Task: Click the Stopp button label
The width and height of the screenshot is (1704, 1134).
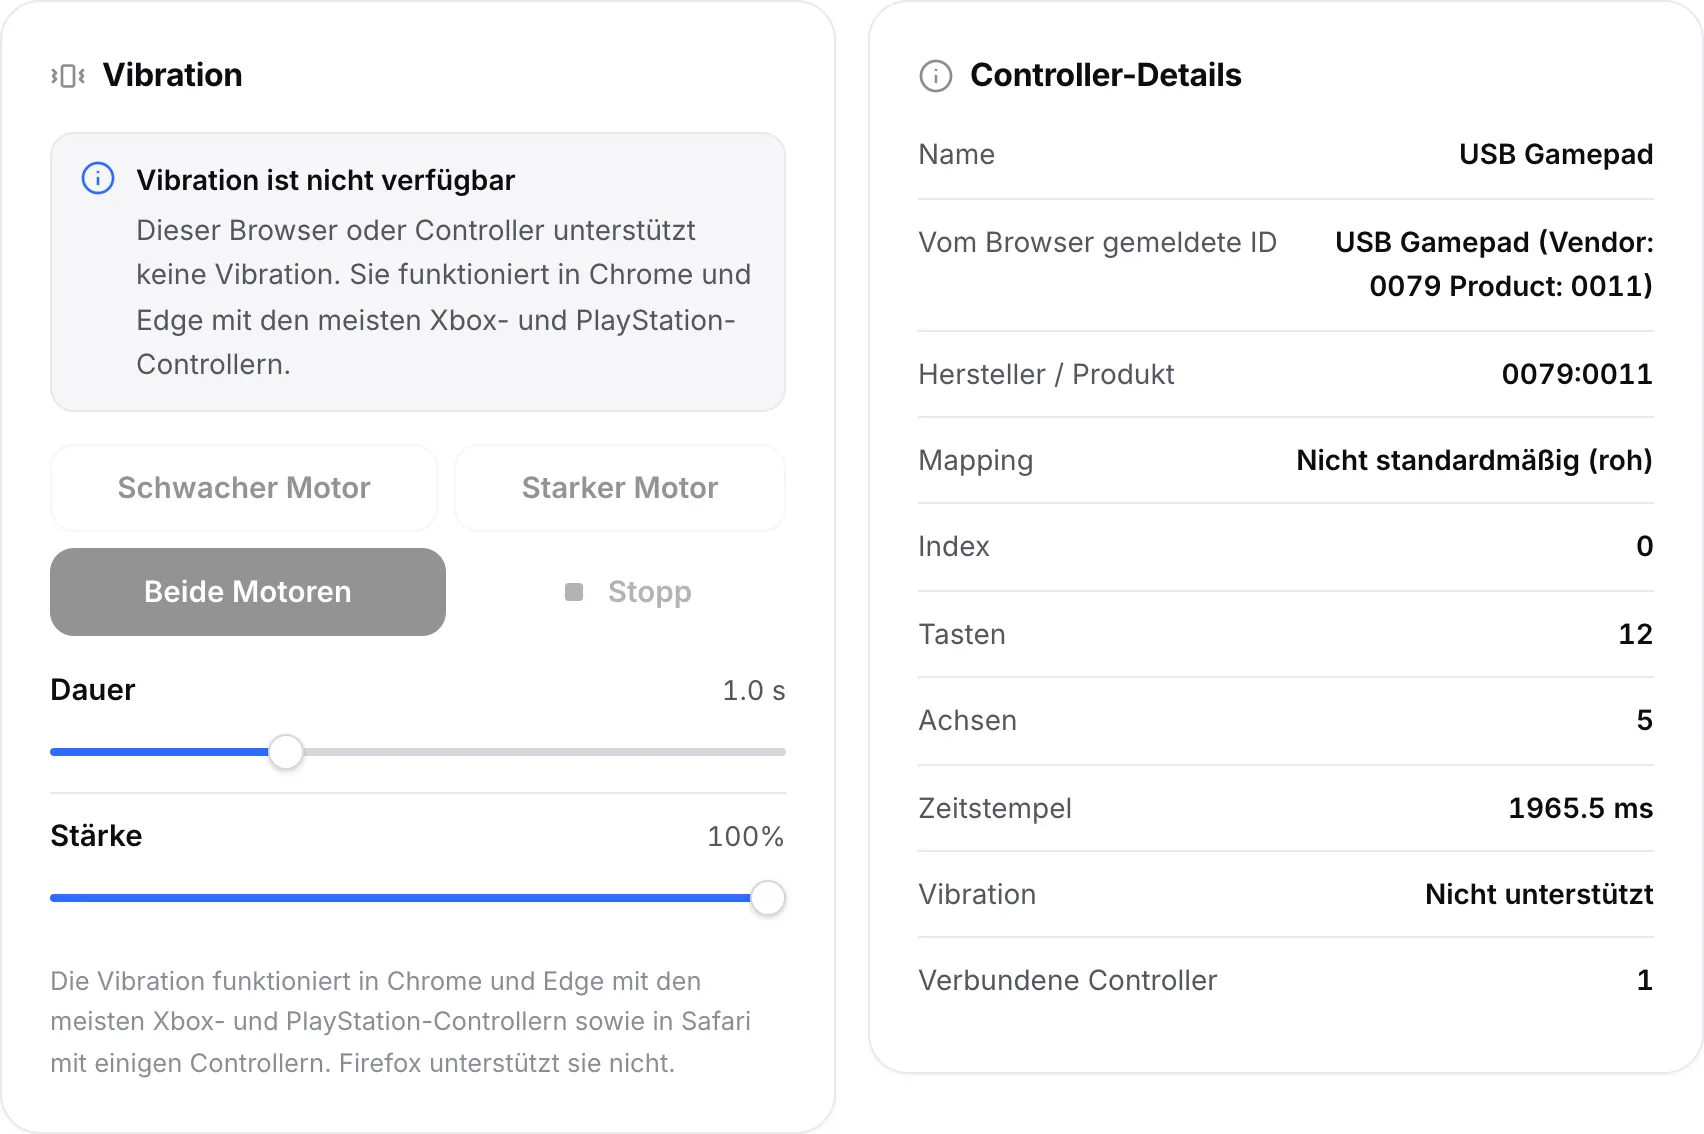Action: [x=650, y=592]
